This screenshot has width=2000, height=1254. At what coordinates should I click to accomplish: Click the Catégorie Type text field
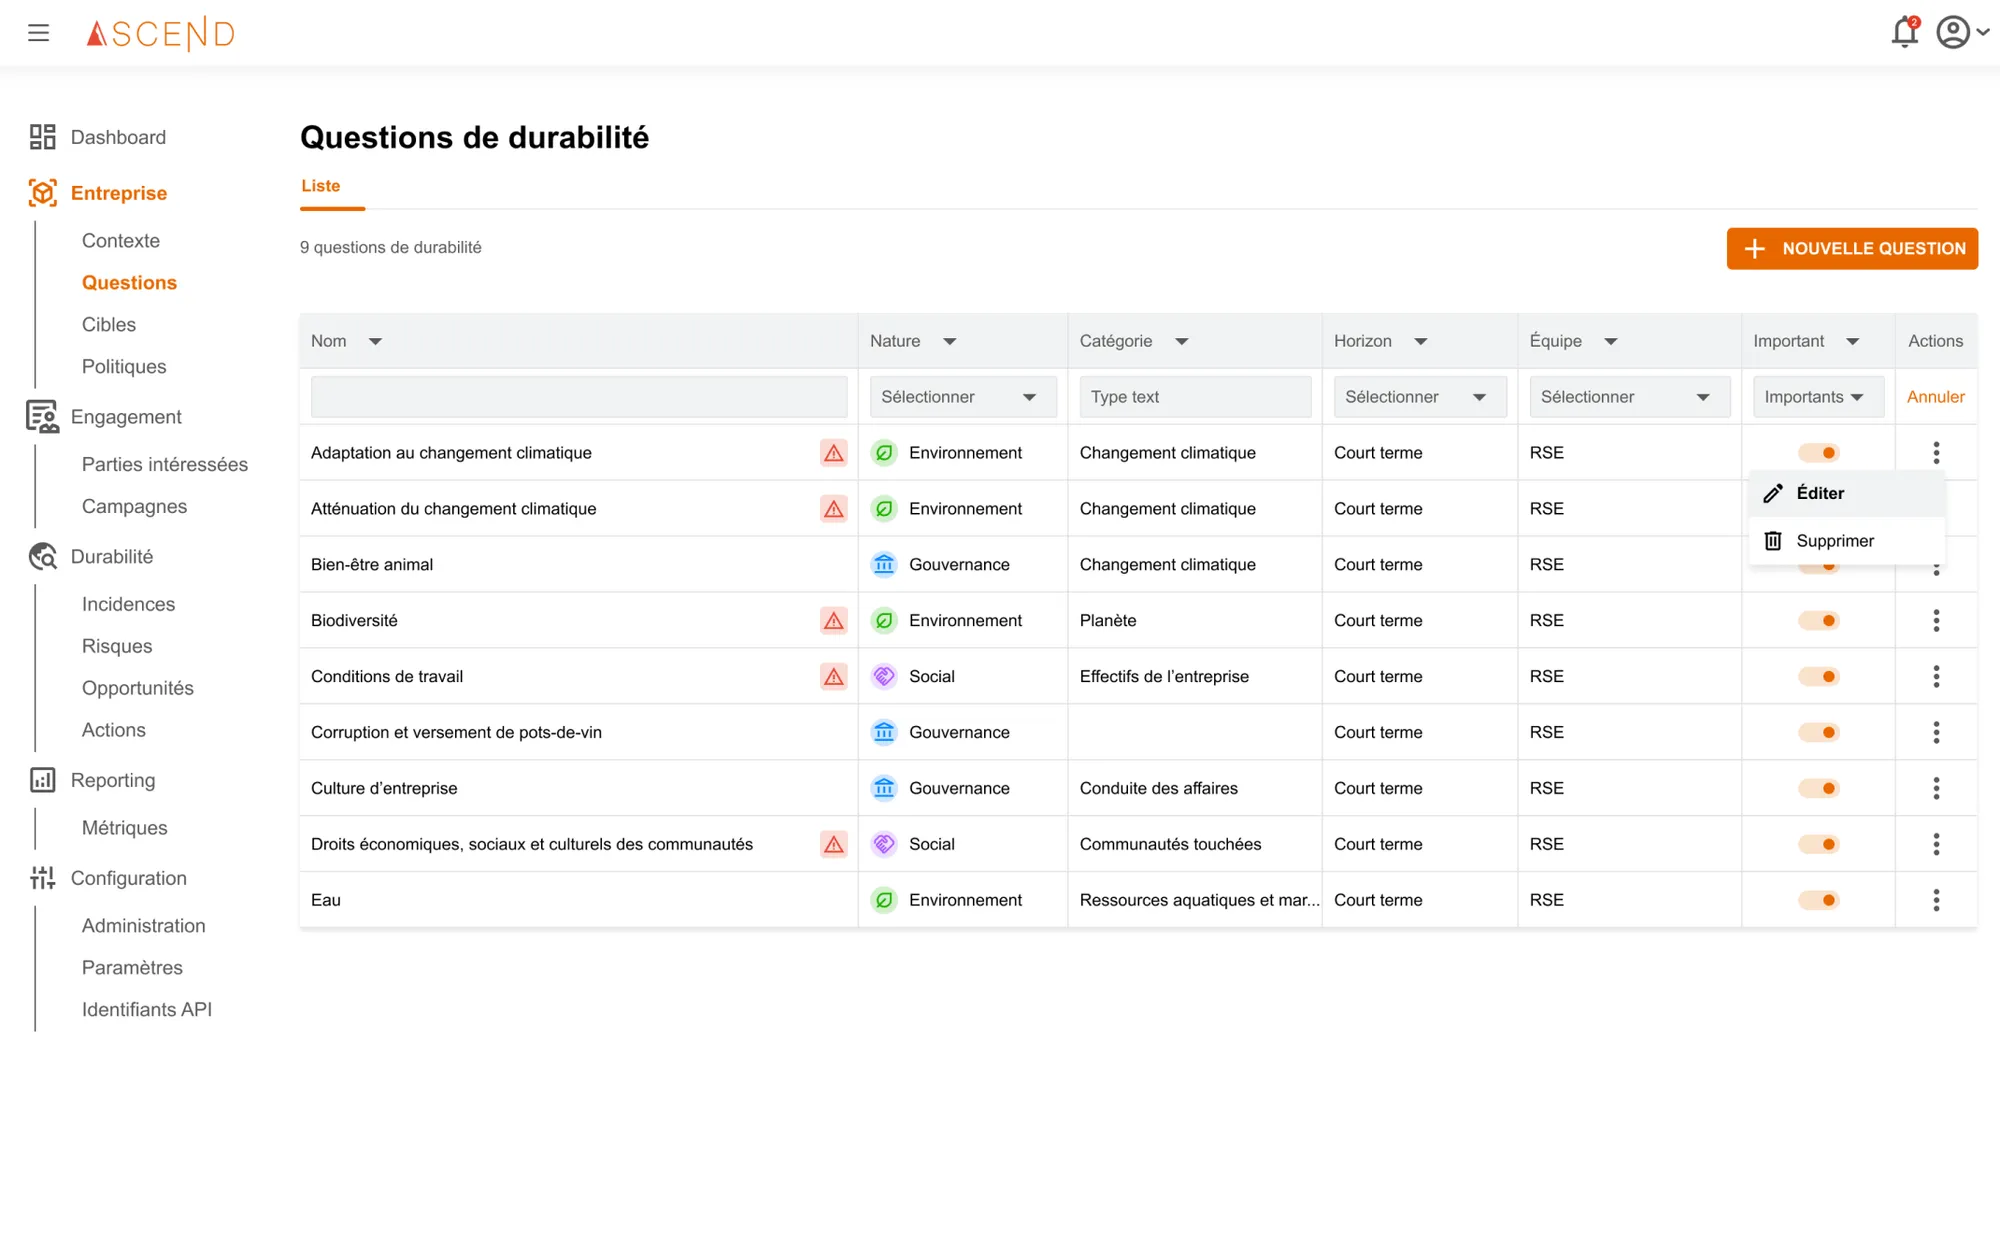pyautogui.click(x=1194, y=397)
